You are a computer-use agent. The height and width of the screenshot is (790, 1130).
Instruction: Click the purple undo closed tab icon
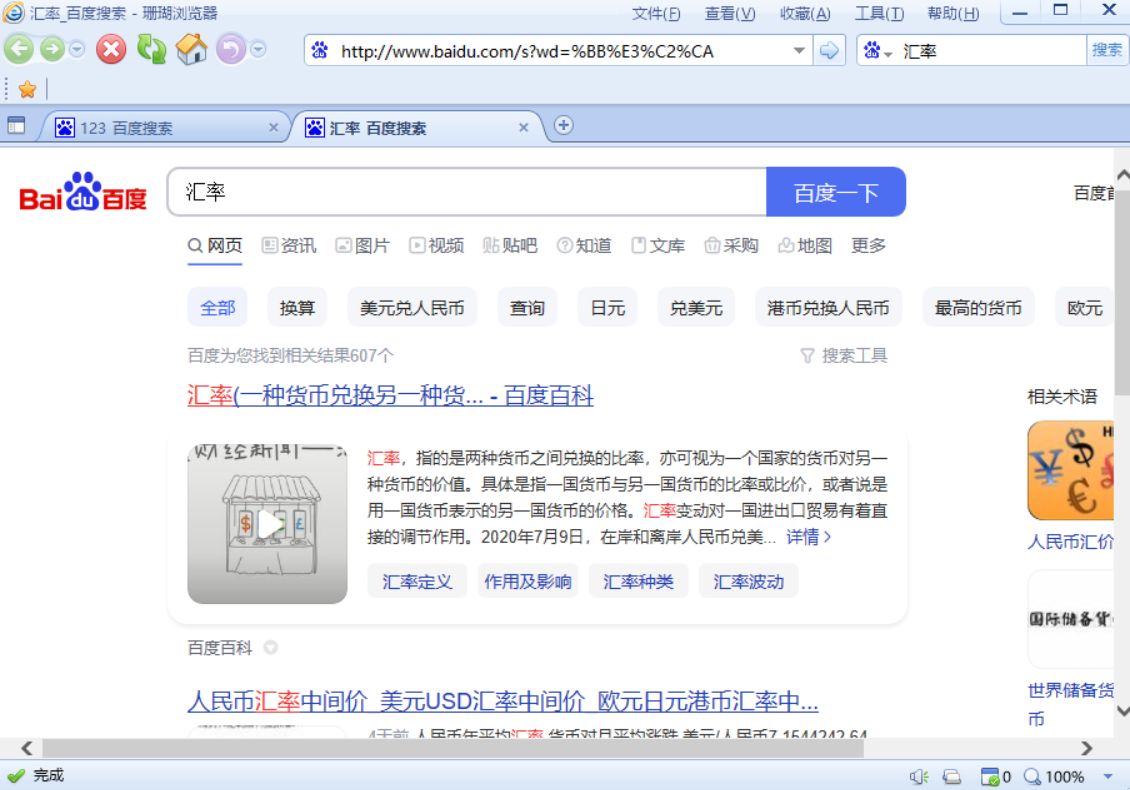click(231, 50)
